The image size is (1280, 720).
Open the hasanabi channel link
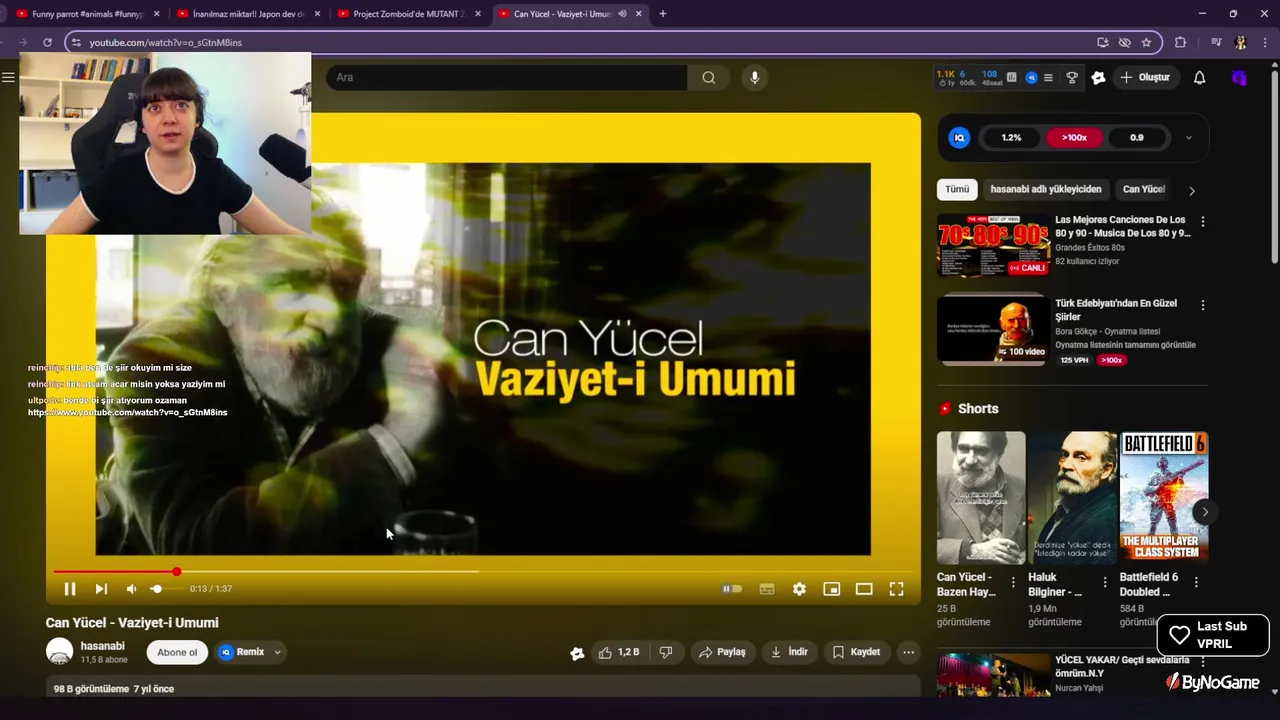(102, 646)
